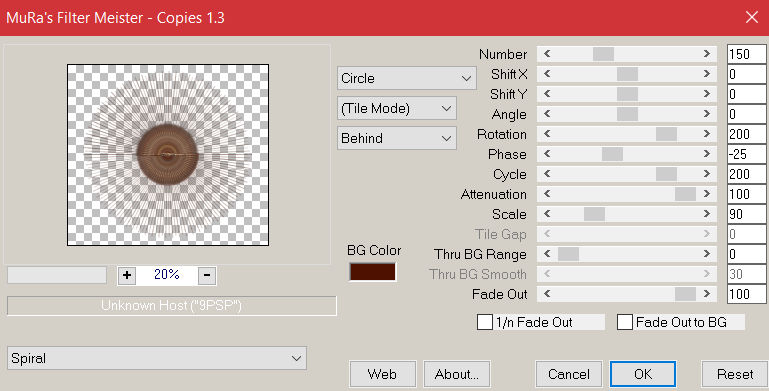The image size is (769, 391).
Task: Click the spiral preview image
Action: click(168, 155)
